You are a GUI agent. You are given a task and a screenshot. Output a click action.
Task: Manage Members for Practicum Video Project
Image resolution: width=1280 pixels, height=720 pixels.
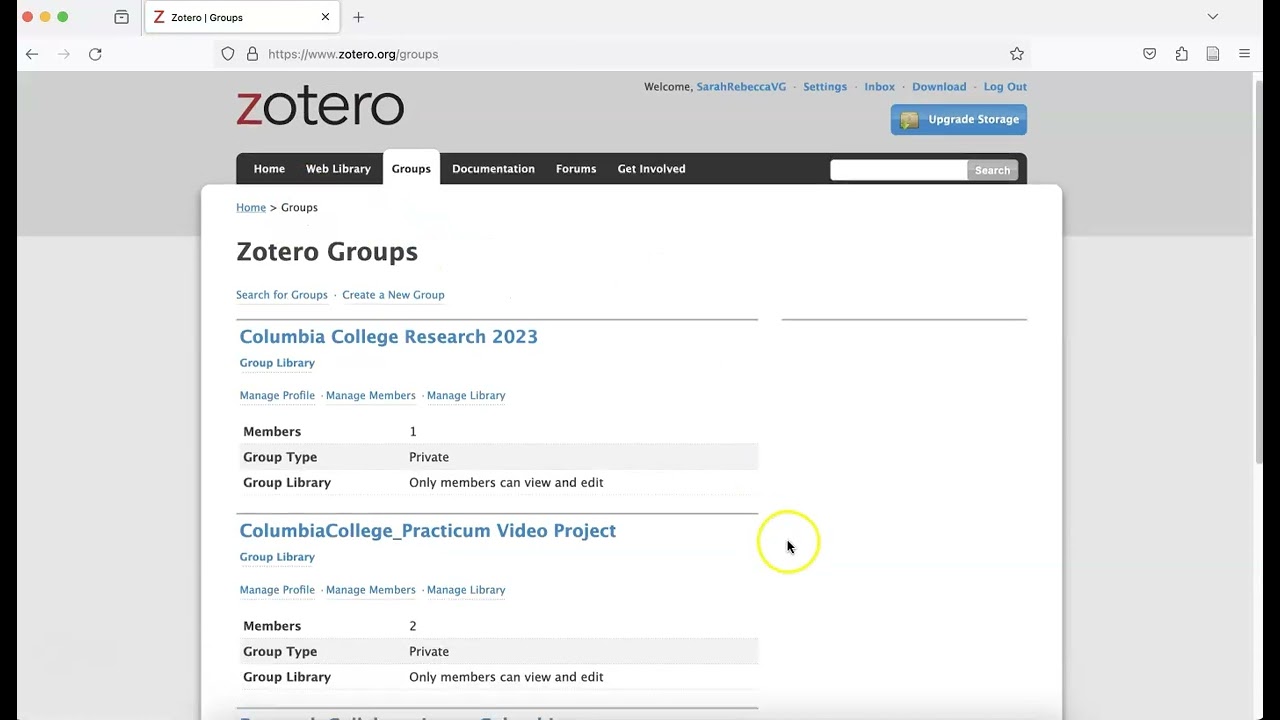pos(370,590)
